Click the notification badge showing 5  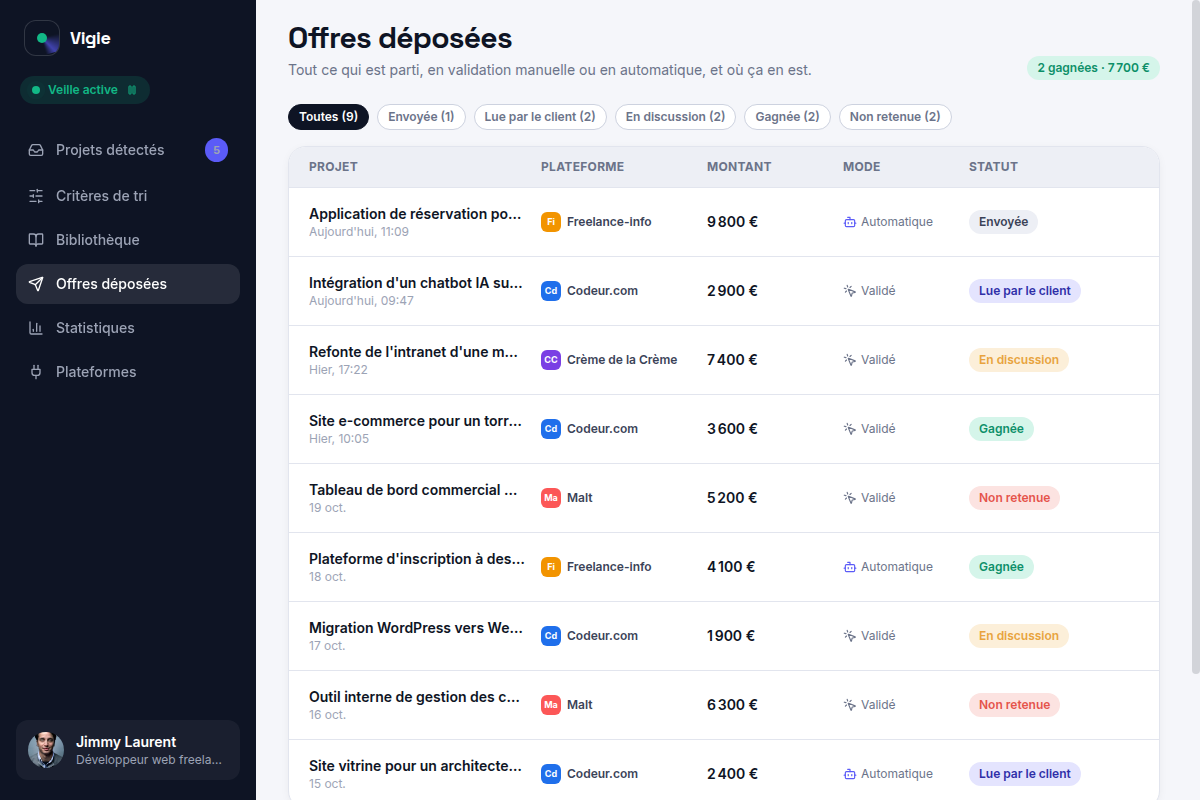[216, 150]
